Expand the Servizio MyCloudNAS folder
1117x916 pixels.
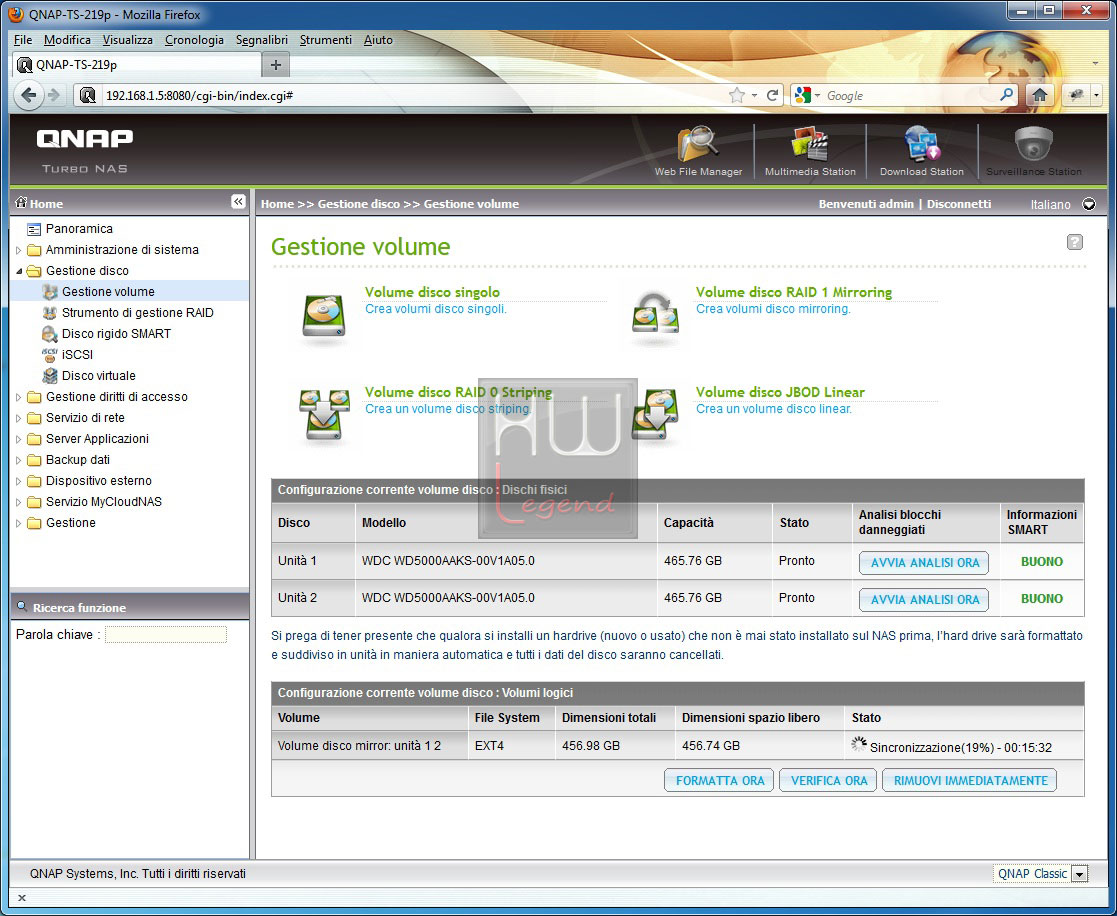(19, 502)
